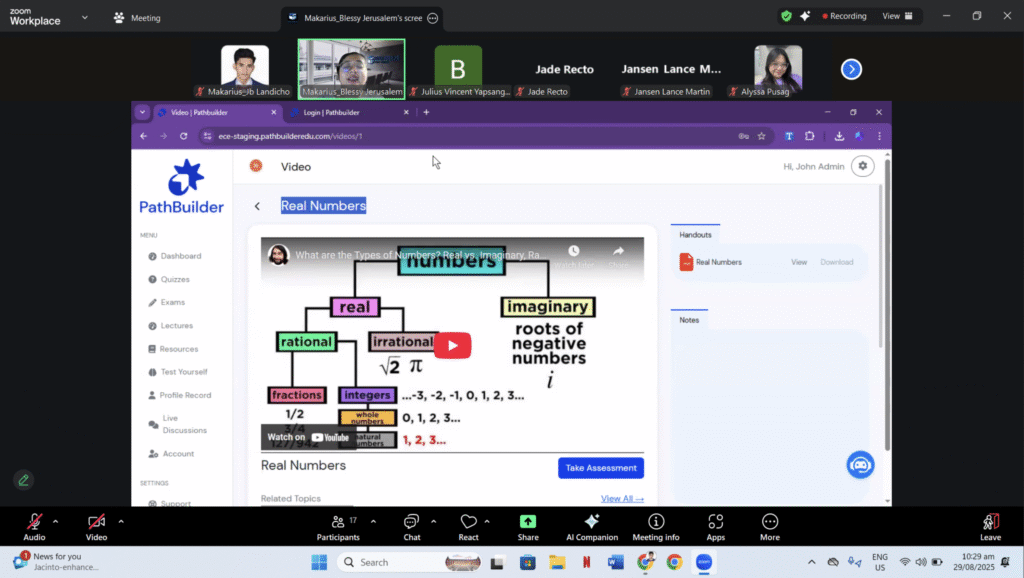Start video with the camera icon

[96, 522]
